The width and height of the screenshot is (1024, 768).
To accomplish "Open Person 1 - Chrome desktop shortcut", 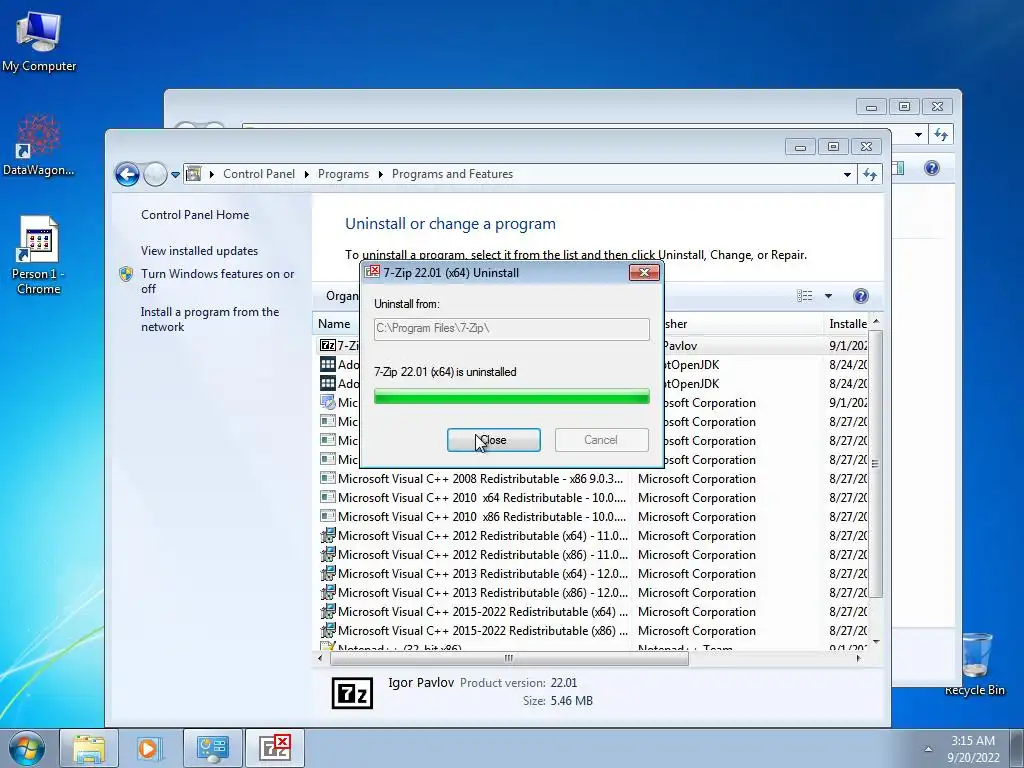I will click(x=39, y=255).
